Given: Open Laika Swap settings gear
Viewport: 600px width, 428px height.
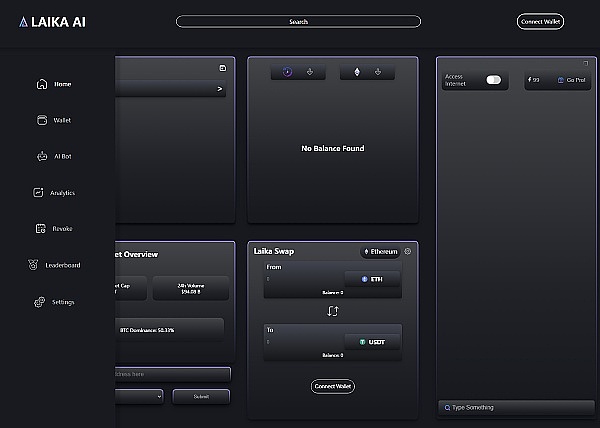Looking at the screenshot, I should click(408, 251).
